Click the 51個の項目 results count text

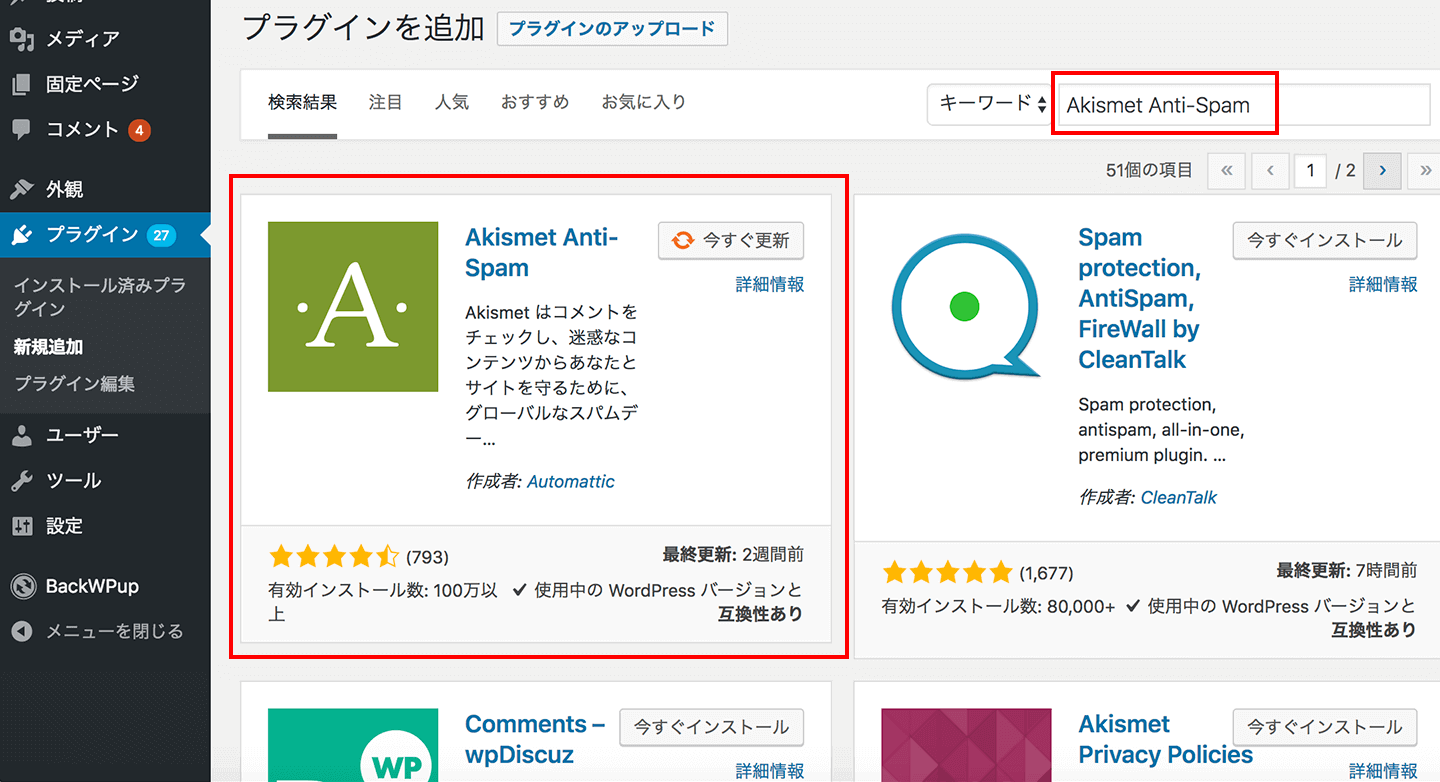point(1149,171)
